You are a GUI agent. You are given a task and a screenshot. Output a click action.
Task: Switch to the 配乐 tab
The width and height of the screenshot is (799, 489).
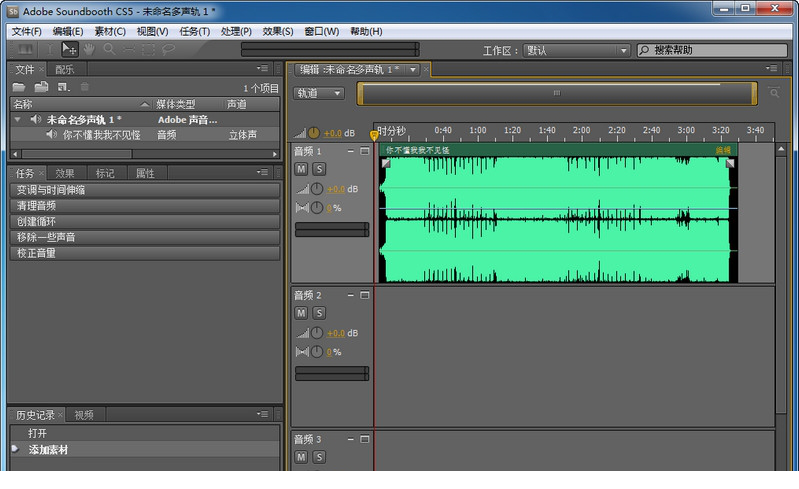65,69
